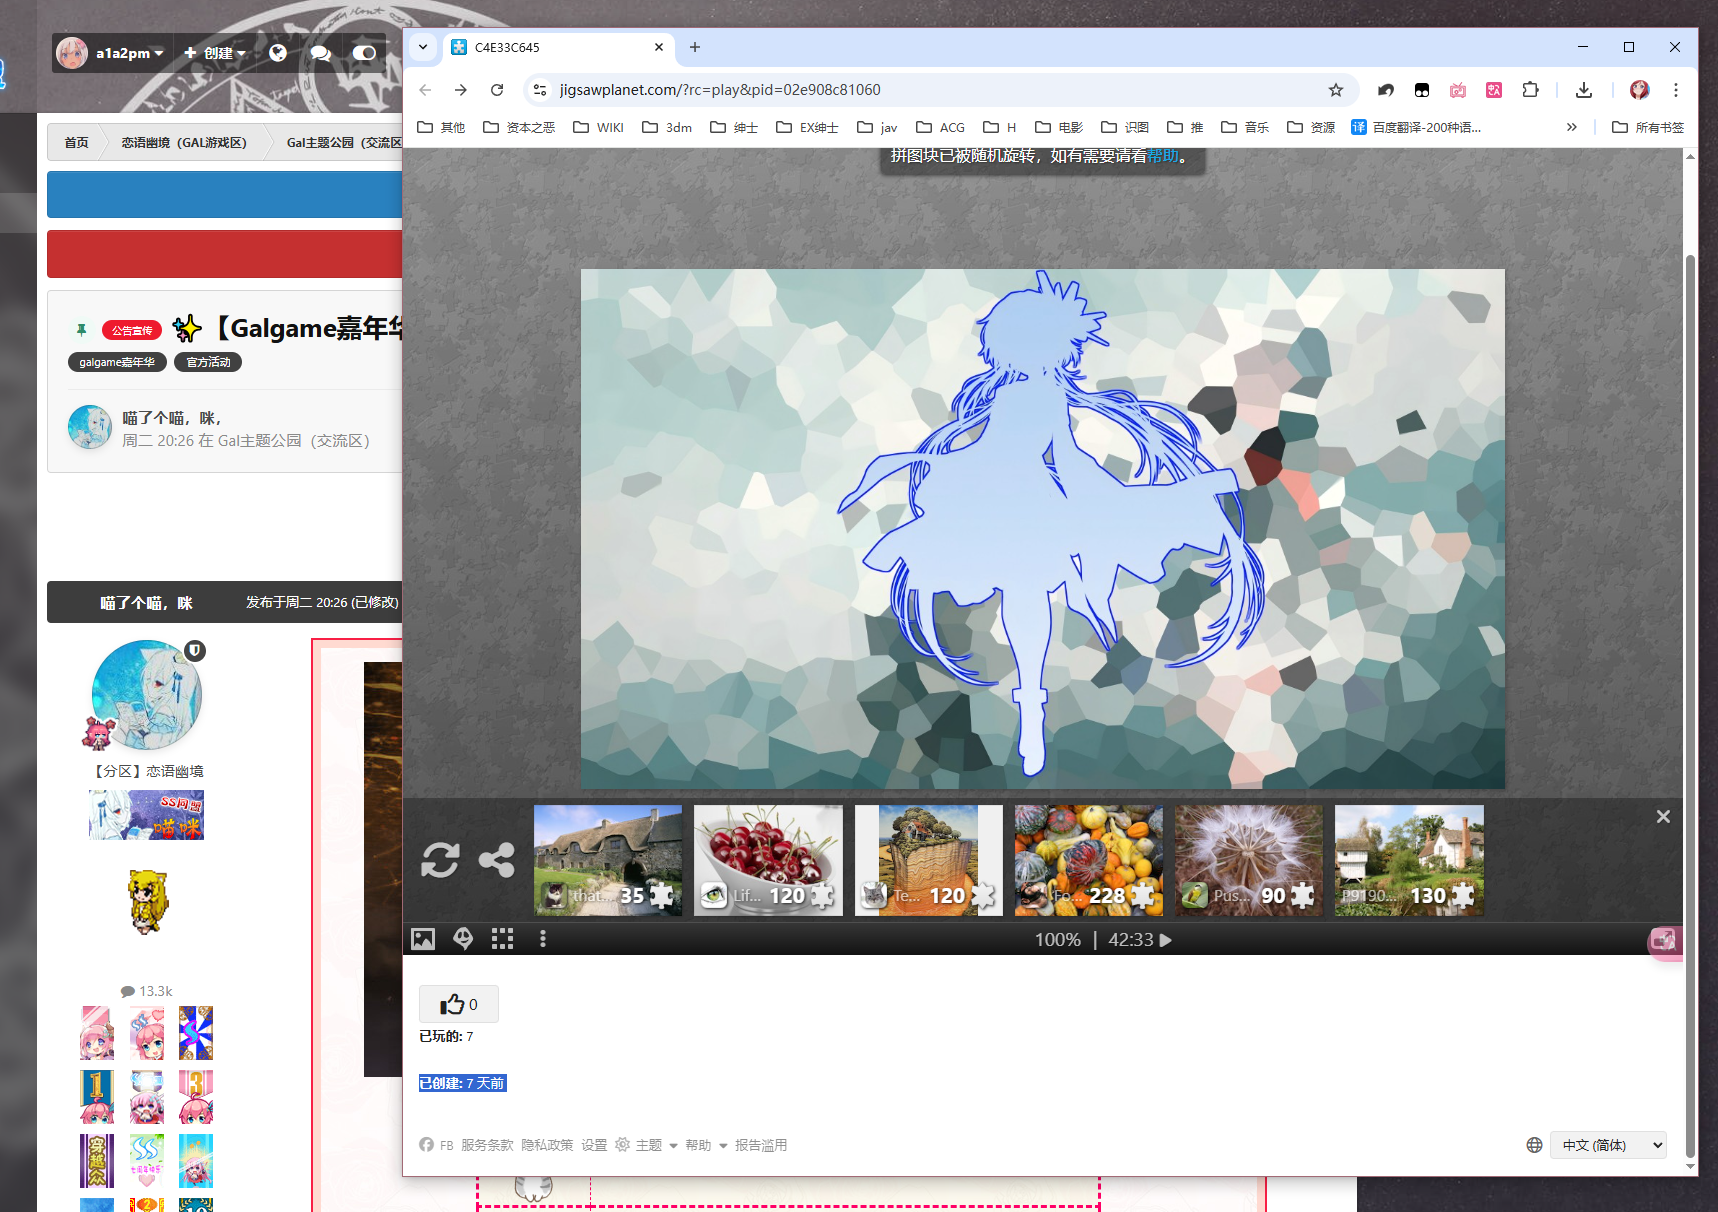
Task: Click the 报告滥用 report abuse link
Action: (x=761, y=1145)
